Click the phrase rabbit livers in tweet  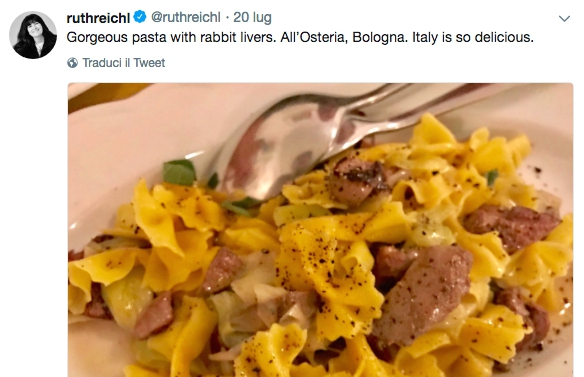238,38
